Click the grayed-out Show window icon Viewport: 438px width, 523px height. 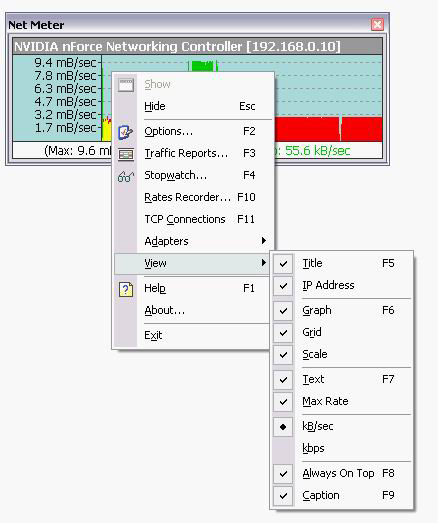pyautogui.click(x=126, y=85)
